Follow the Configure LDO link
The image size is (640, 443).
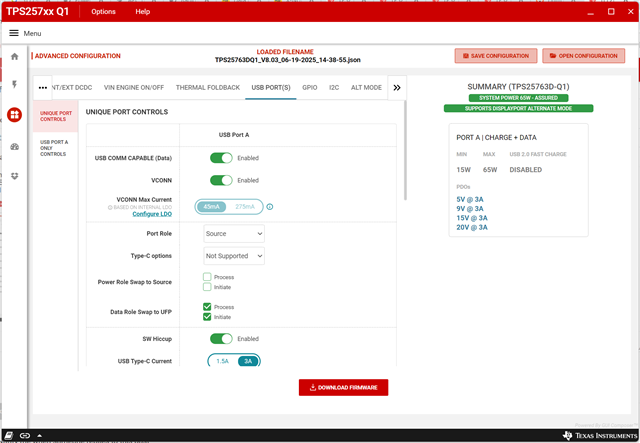point(152,214)
